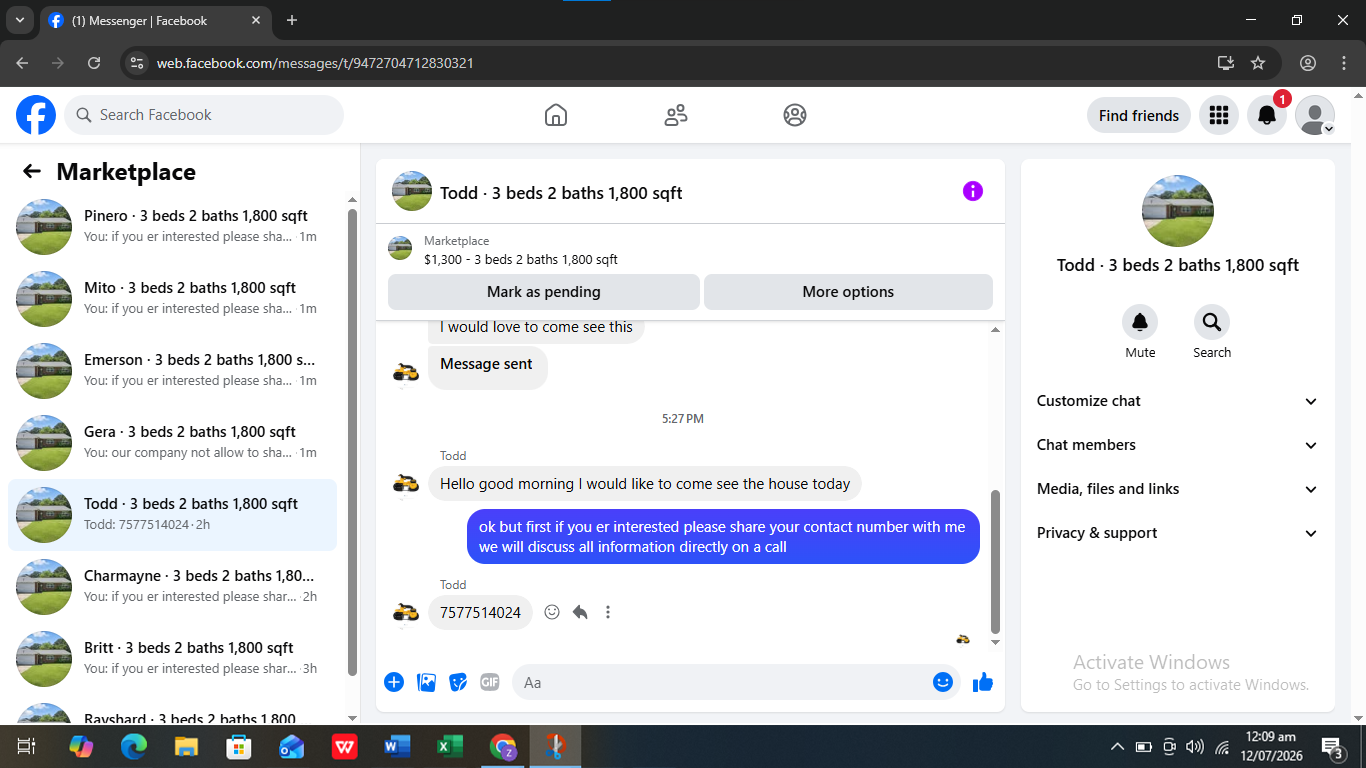Click the browser address bar URL
The width and height of the screenshot is (1366, 768).
[x=315, y=63]
